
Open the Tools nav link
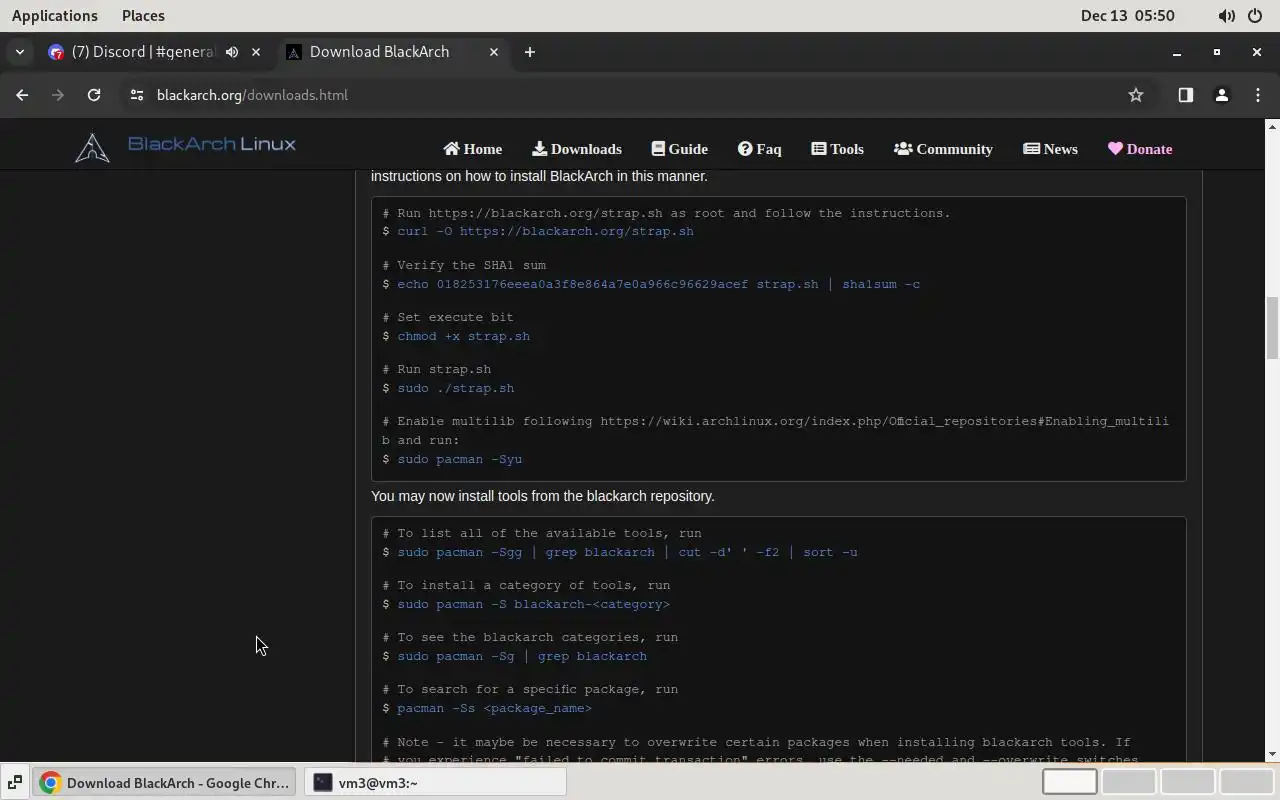(838, 149)
